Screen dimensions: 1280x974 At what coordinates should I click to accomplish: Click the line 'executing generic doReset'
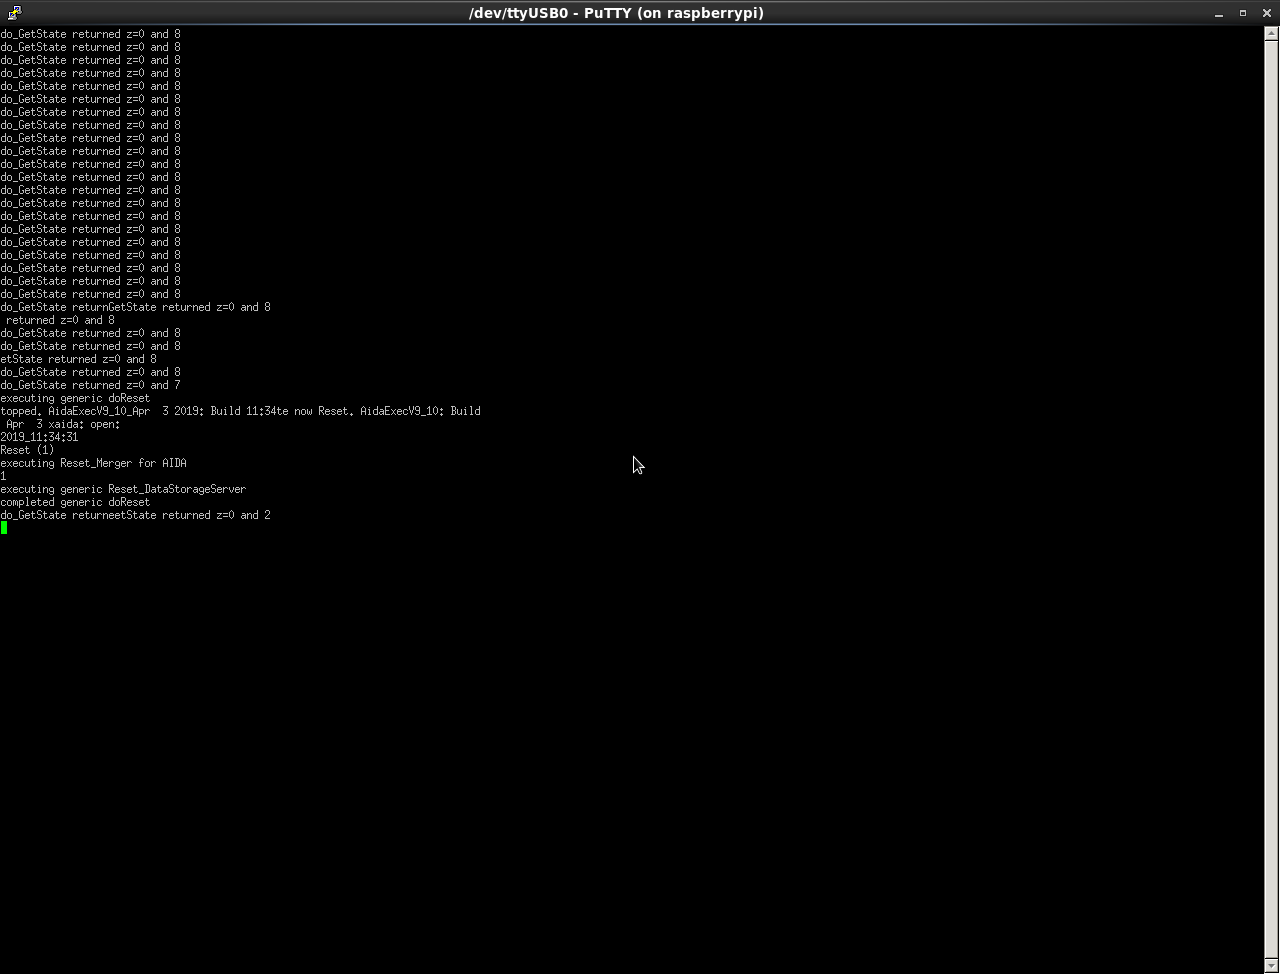click(75, 398)
